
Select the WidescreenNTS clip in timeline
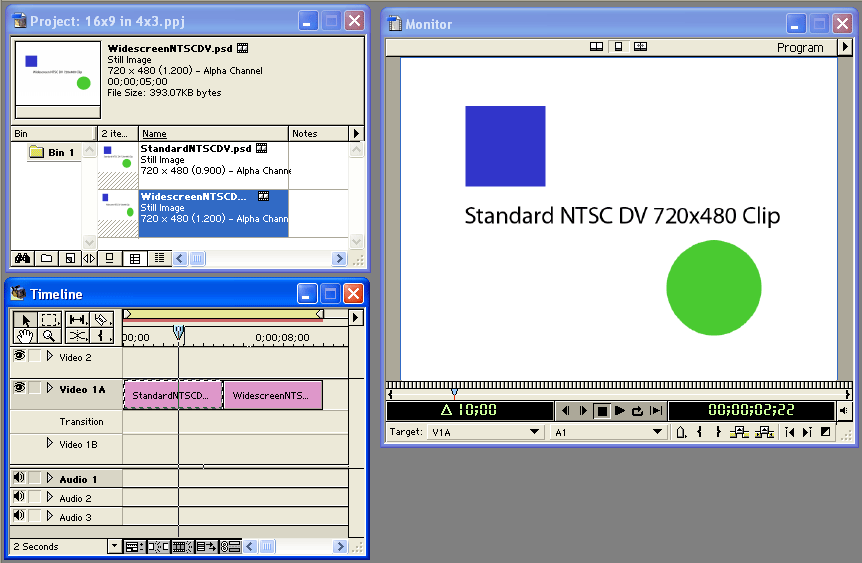click(x=272, y=395)
